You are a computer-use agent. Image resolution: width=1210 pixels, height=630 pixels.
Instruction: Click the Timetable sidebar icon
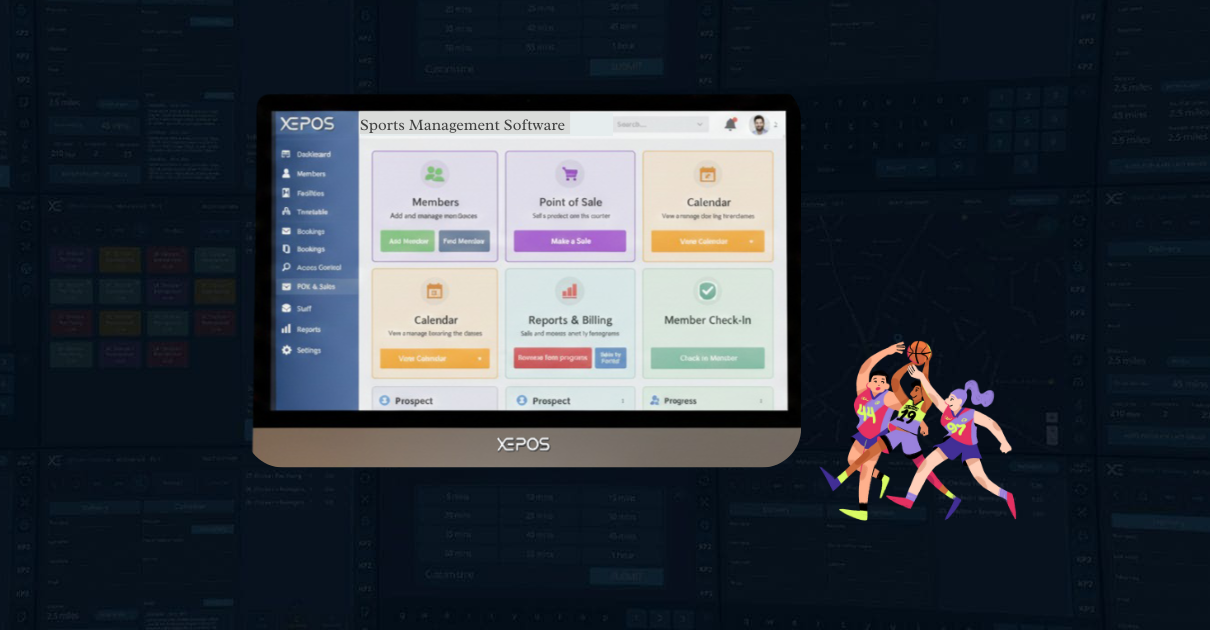(x=286, y=212)
